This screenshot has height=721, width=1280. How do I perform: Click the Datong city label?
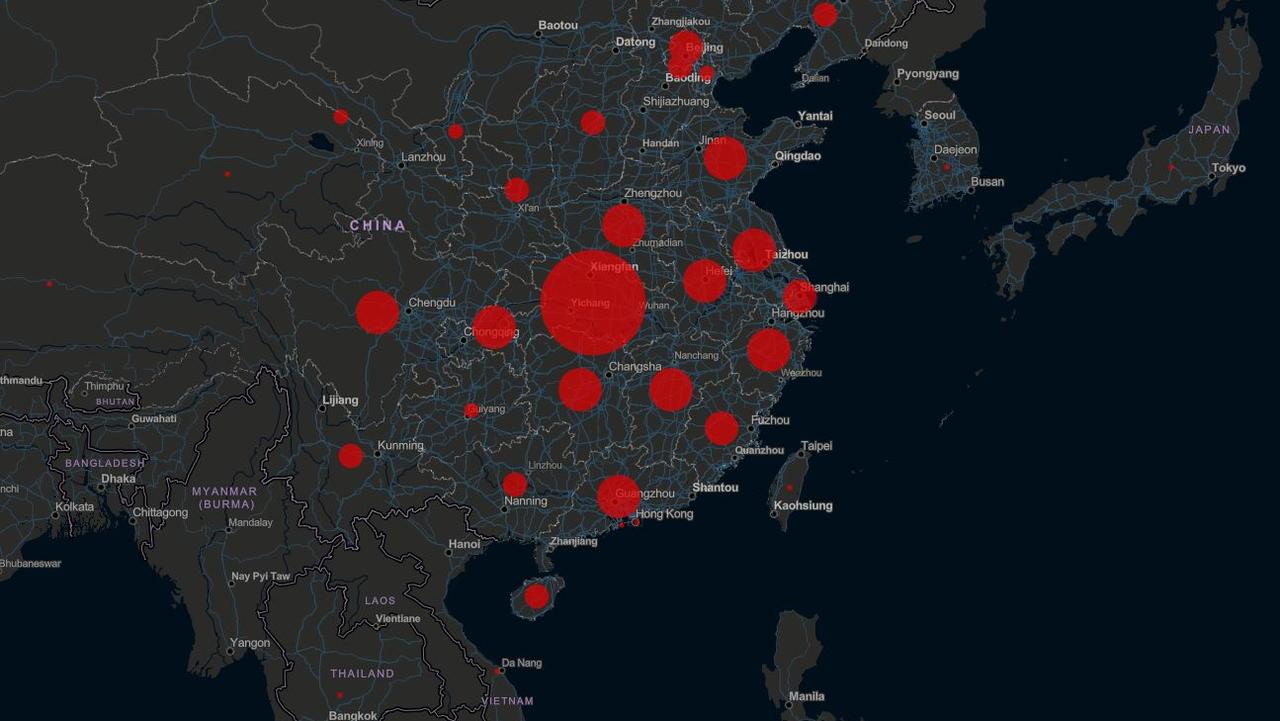pos(636,42)
